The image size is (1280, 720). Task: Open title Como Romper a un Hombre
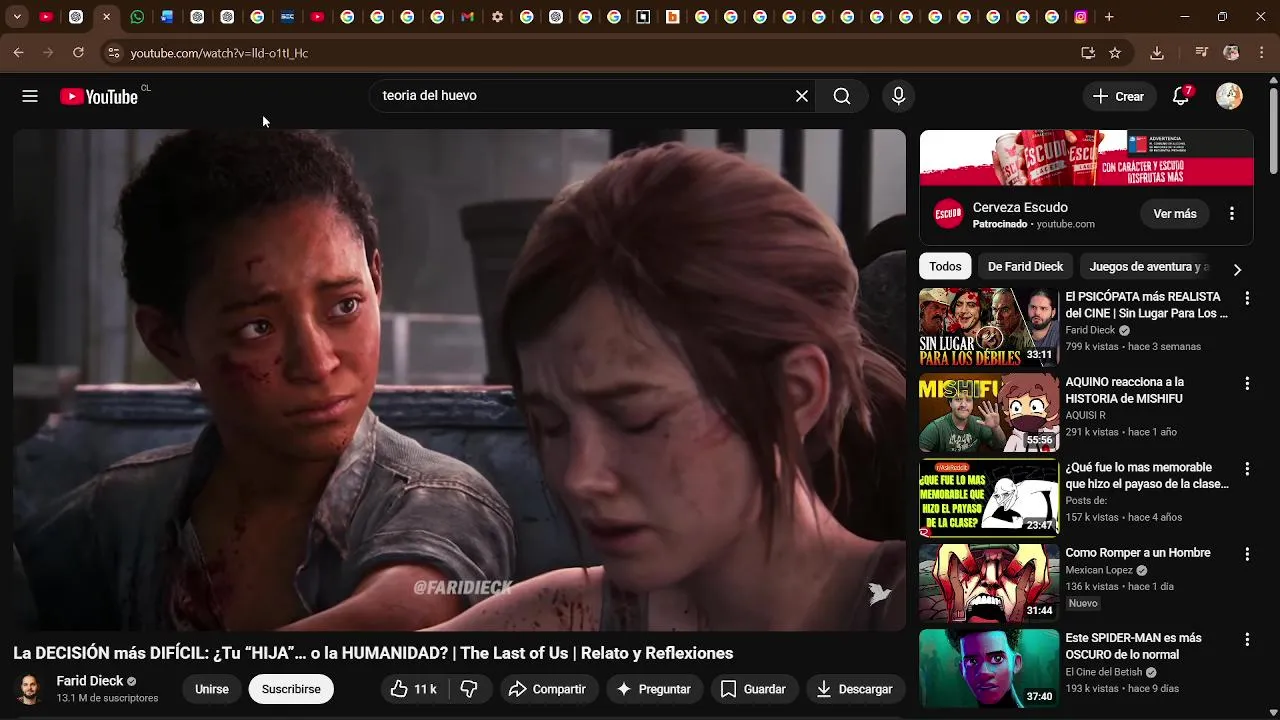pos(1138,553)
